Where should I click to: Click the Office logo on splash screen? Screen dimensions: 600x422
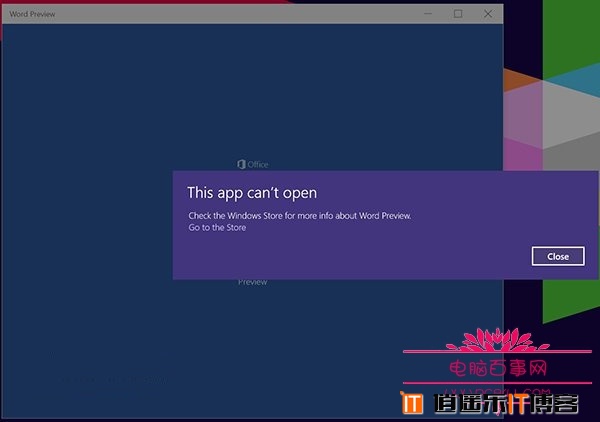pos(253,164)
